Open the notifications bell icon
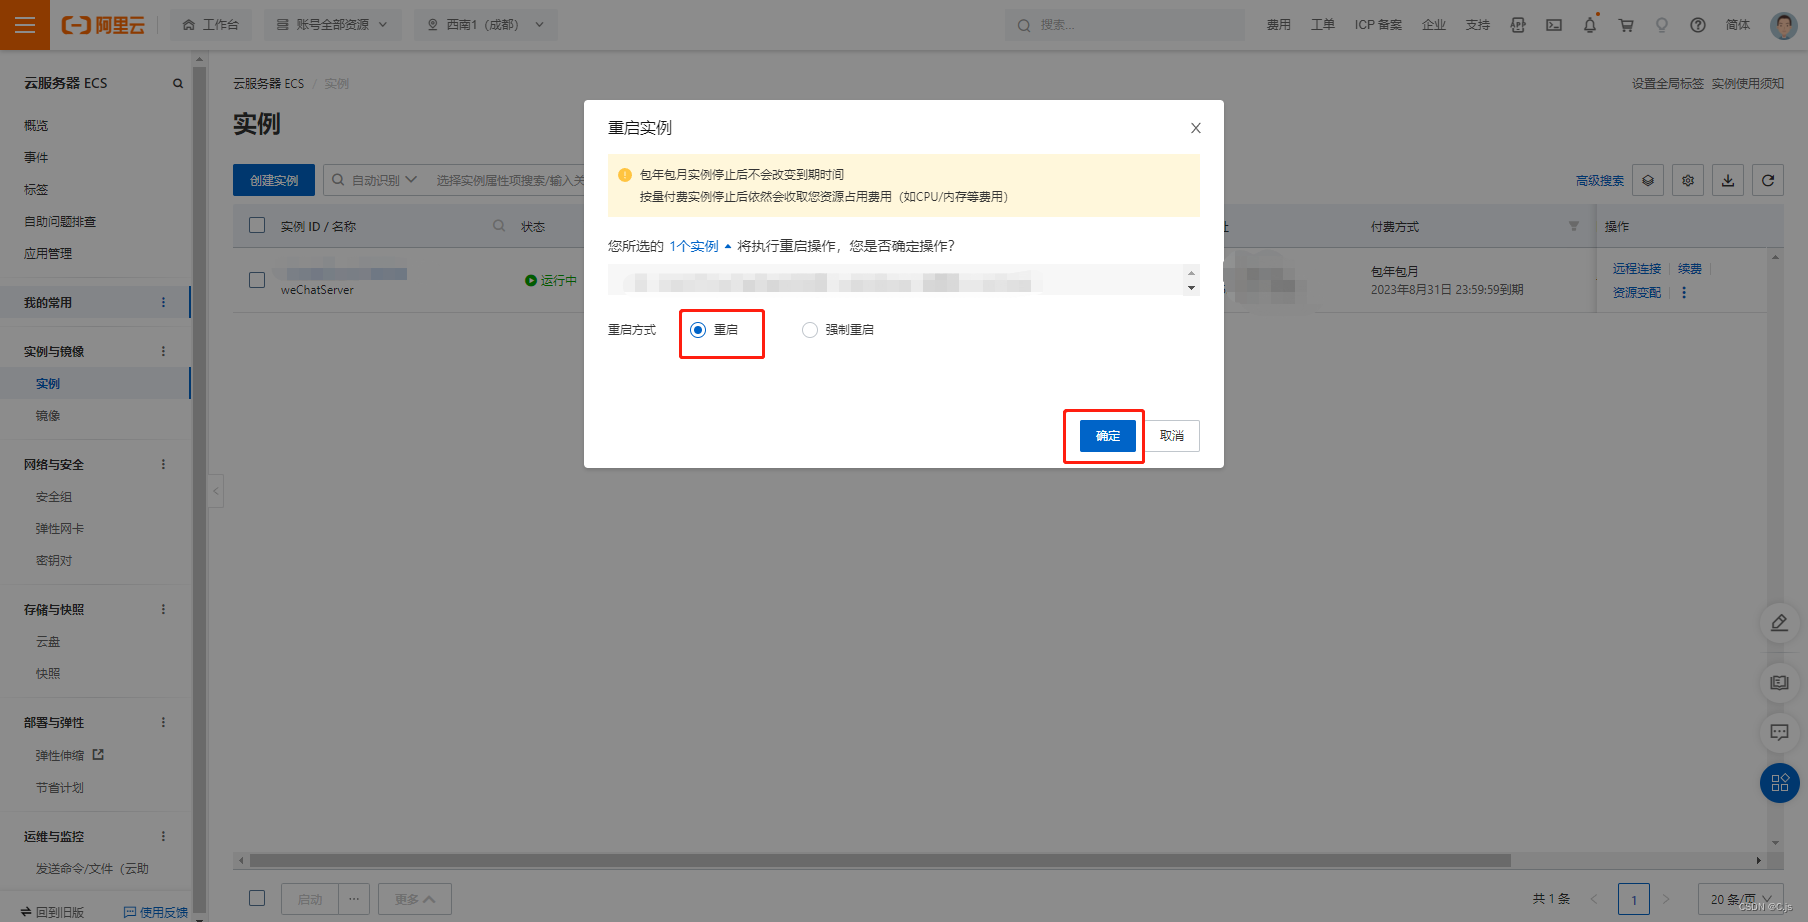This screenshot has height=922, width=1808. tap(1590, 25)
